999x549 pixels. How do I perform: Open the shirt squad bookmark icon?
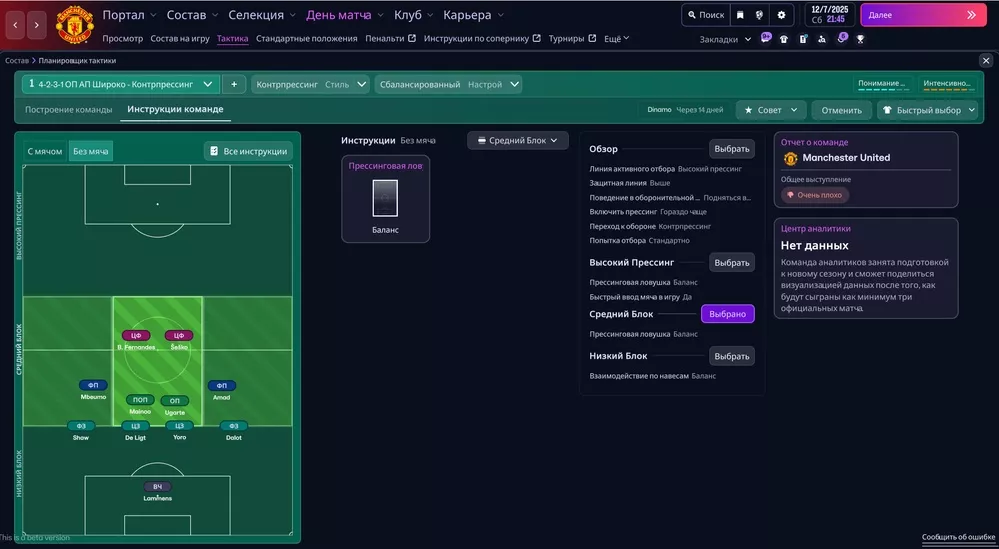point(784,39)
